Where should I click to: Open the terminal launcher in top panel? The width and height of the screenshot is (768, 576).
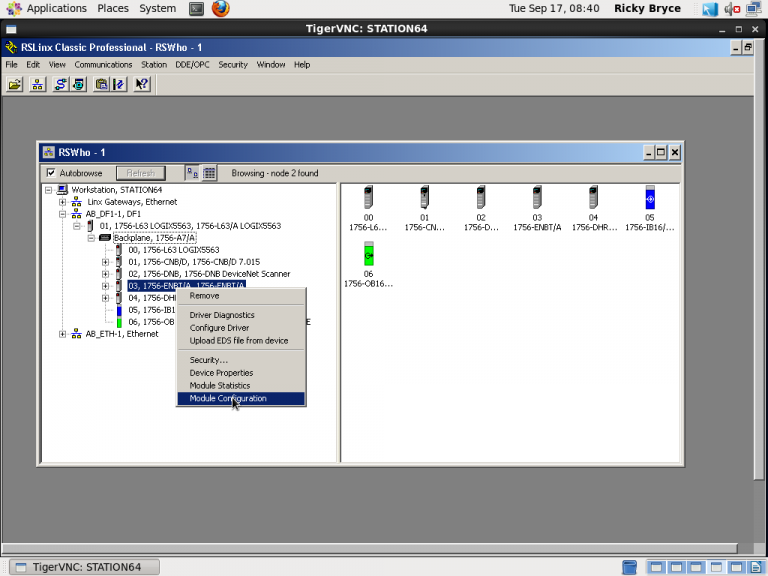tap(196, 8)
